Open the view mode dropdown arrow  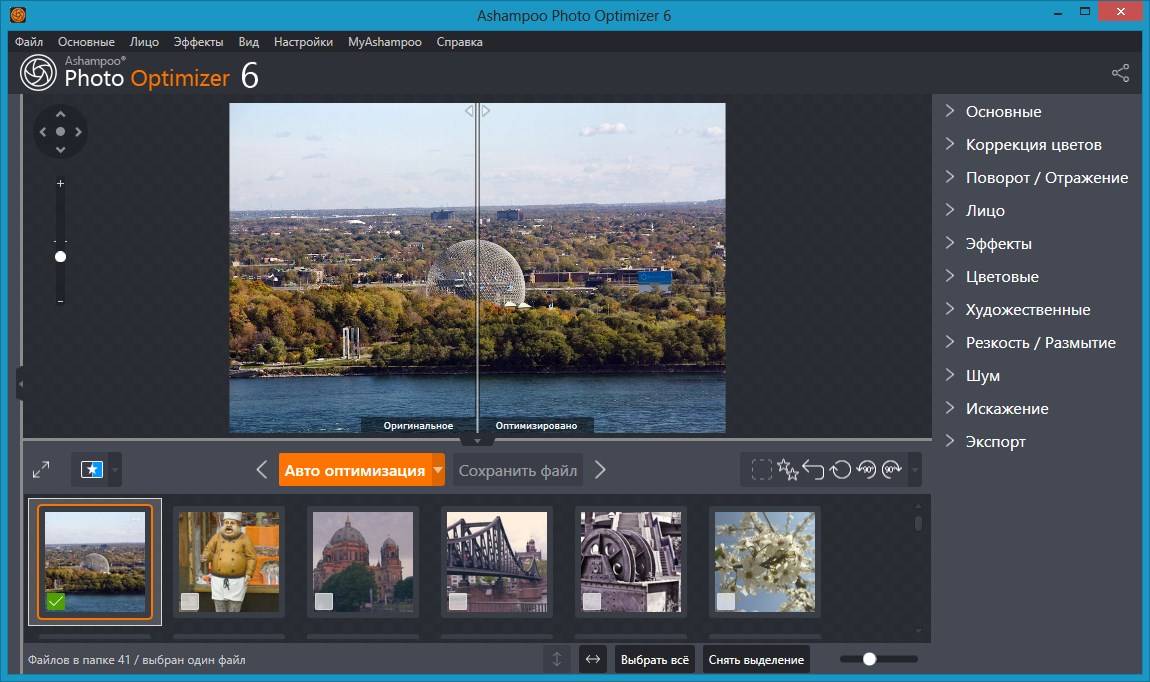point(115,470)
